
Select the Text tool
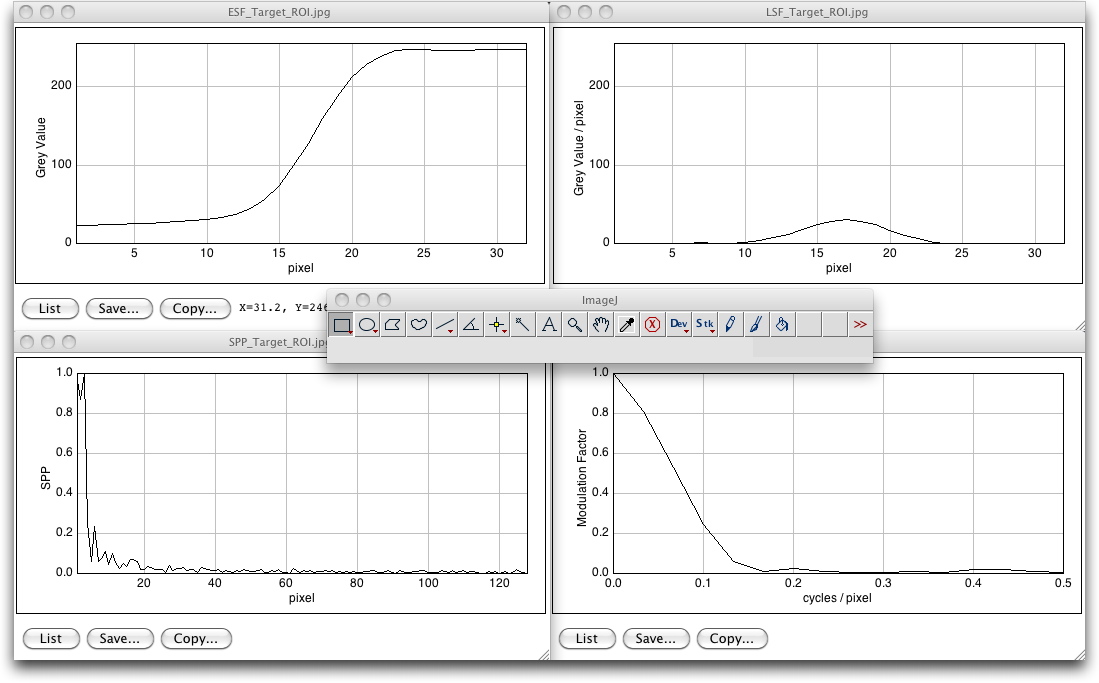[x=549, y=325]
